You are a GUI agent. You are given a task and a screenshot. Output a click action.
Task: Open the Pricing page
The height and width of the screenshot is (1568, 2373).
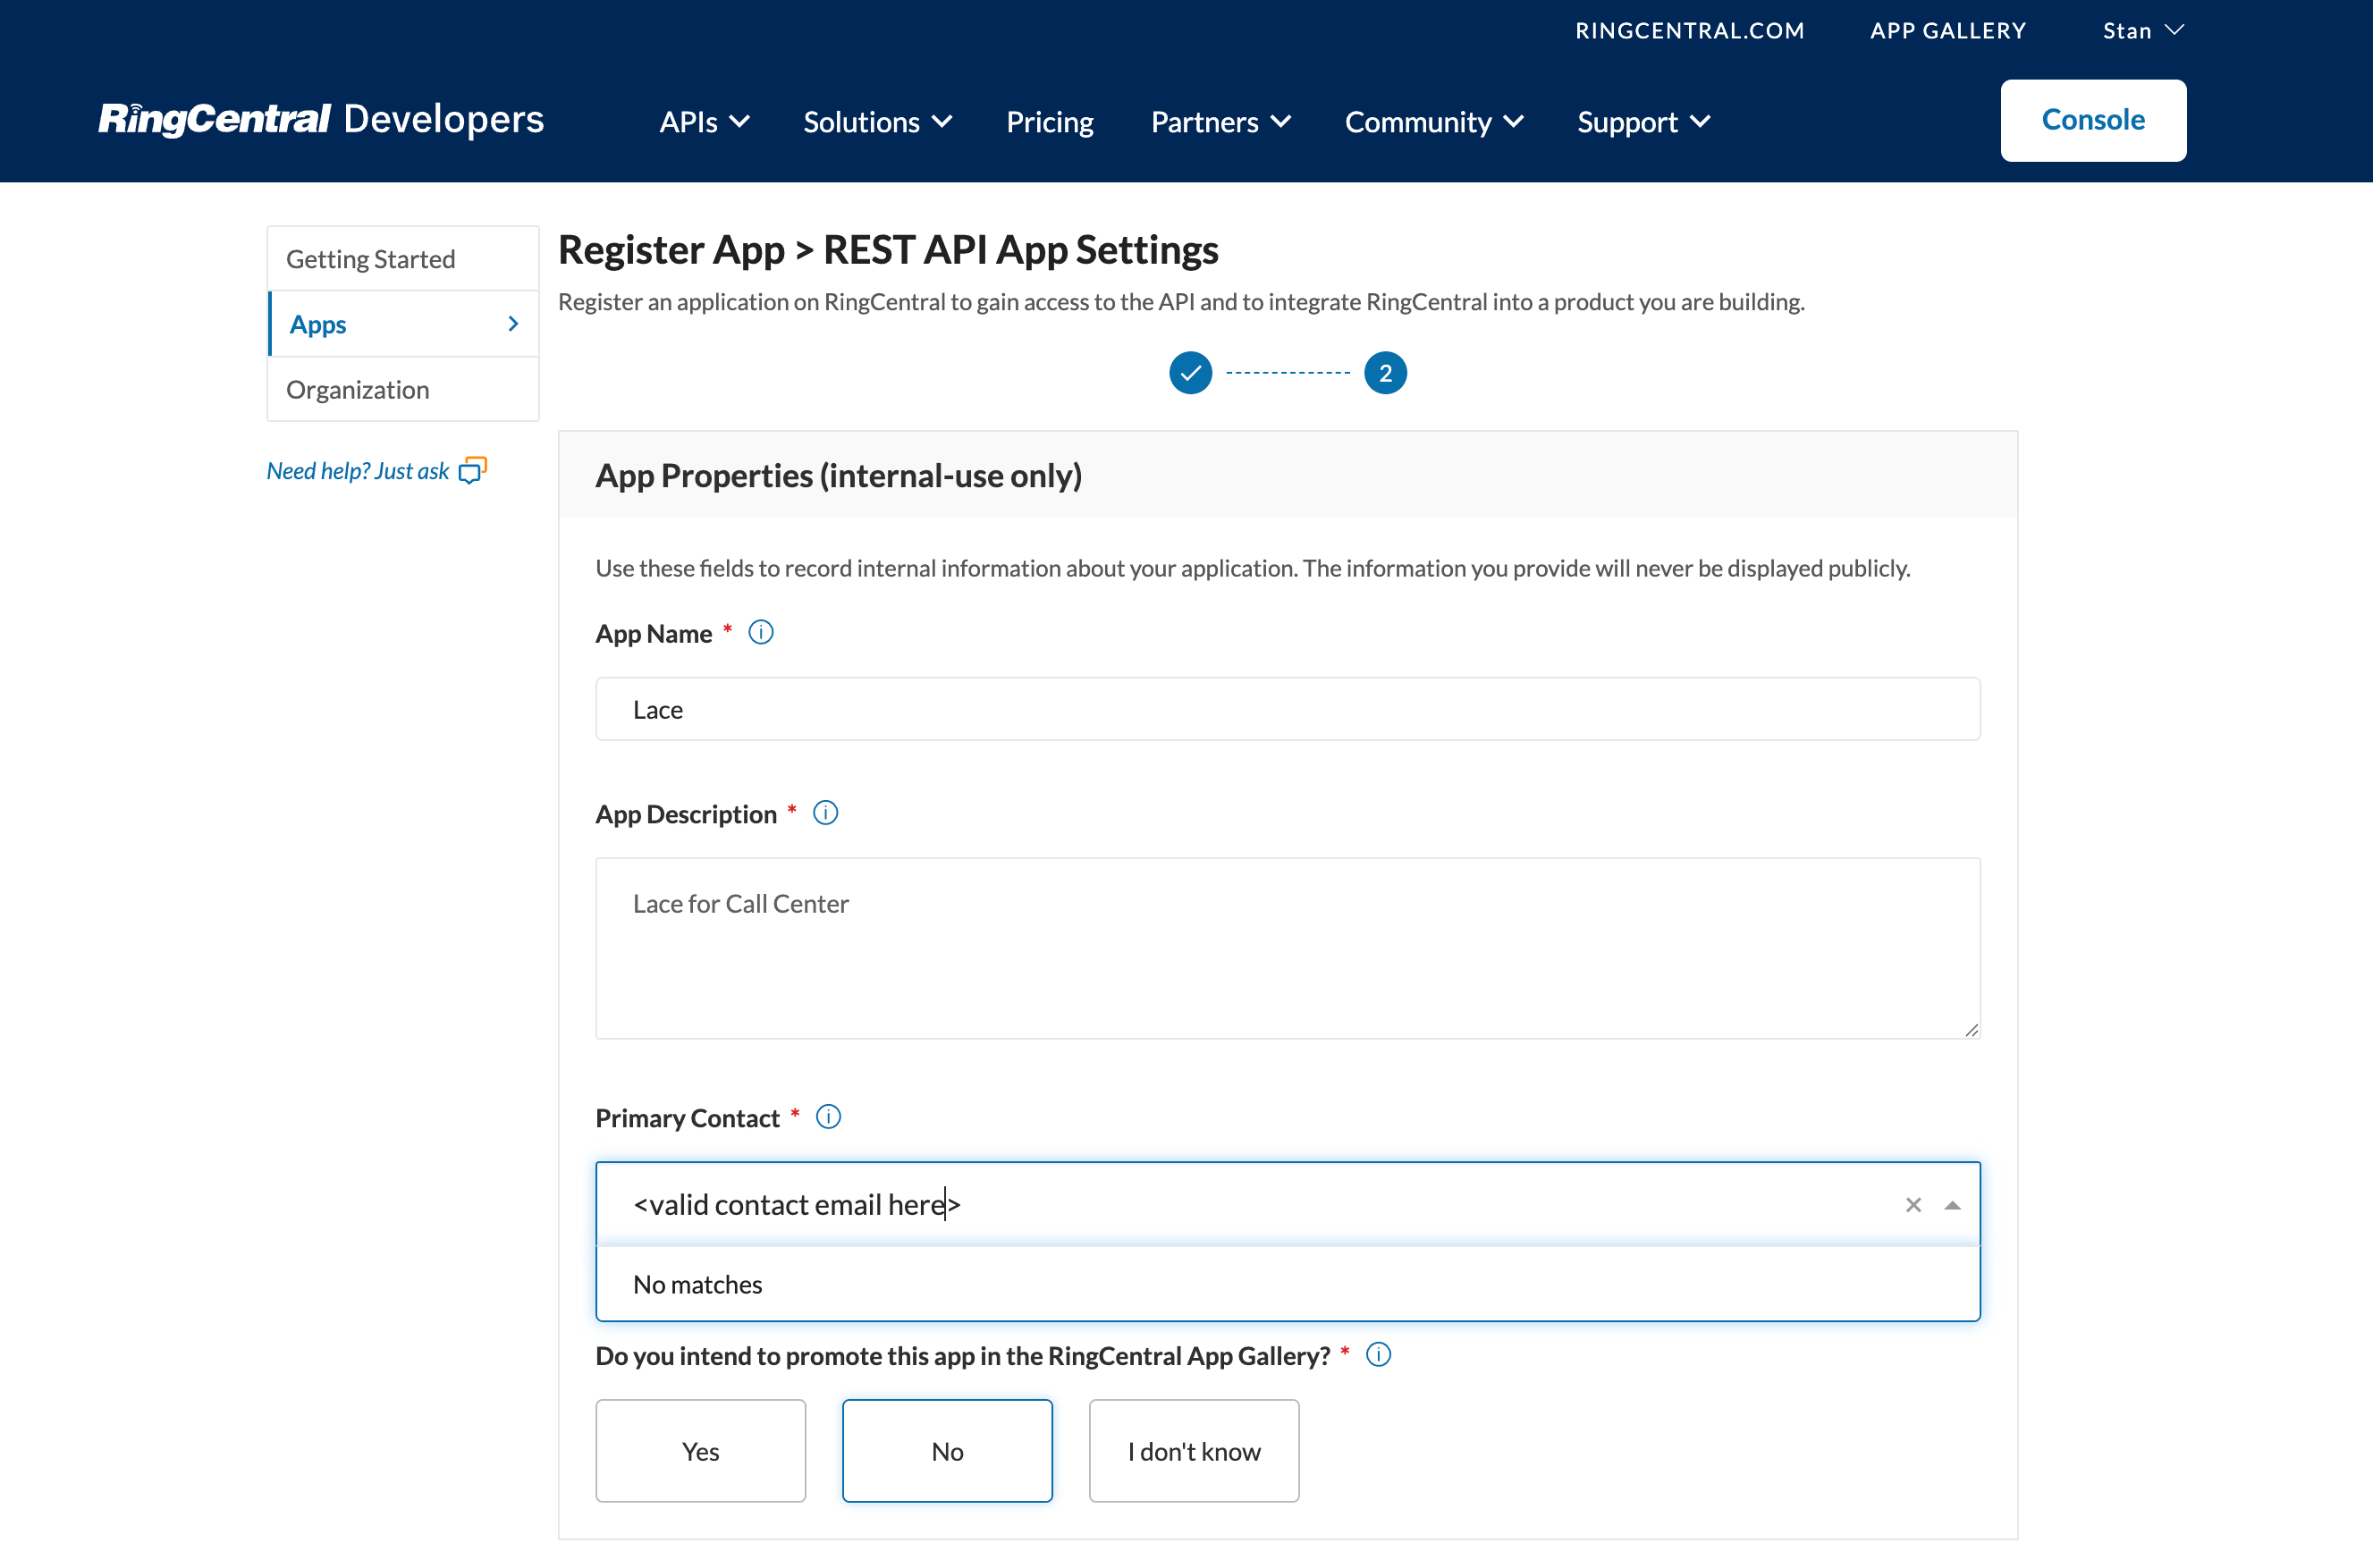1050,122
